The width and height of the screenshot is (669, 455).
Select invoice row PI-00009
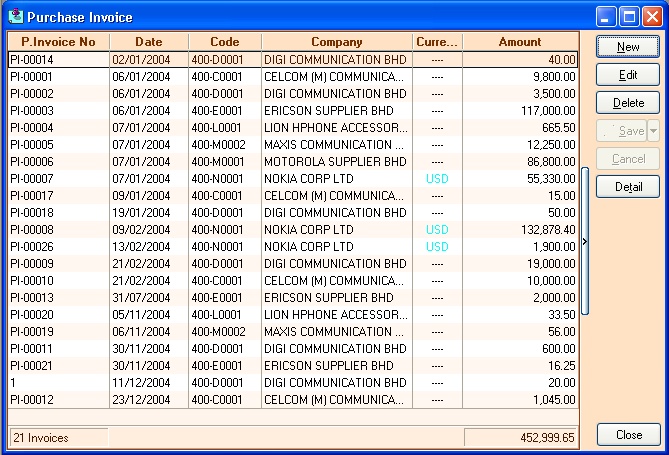(x=293, y=264)
